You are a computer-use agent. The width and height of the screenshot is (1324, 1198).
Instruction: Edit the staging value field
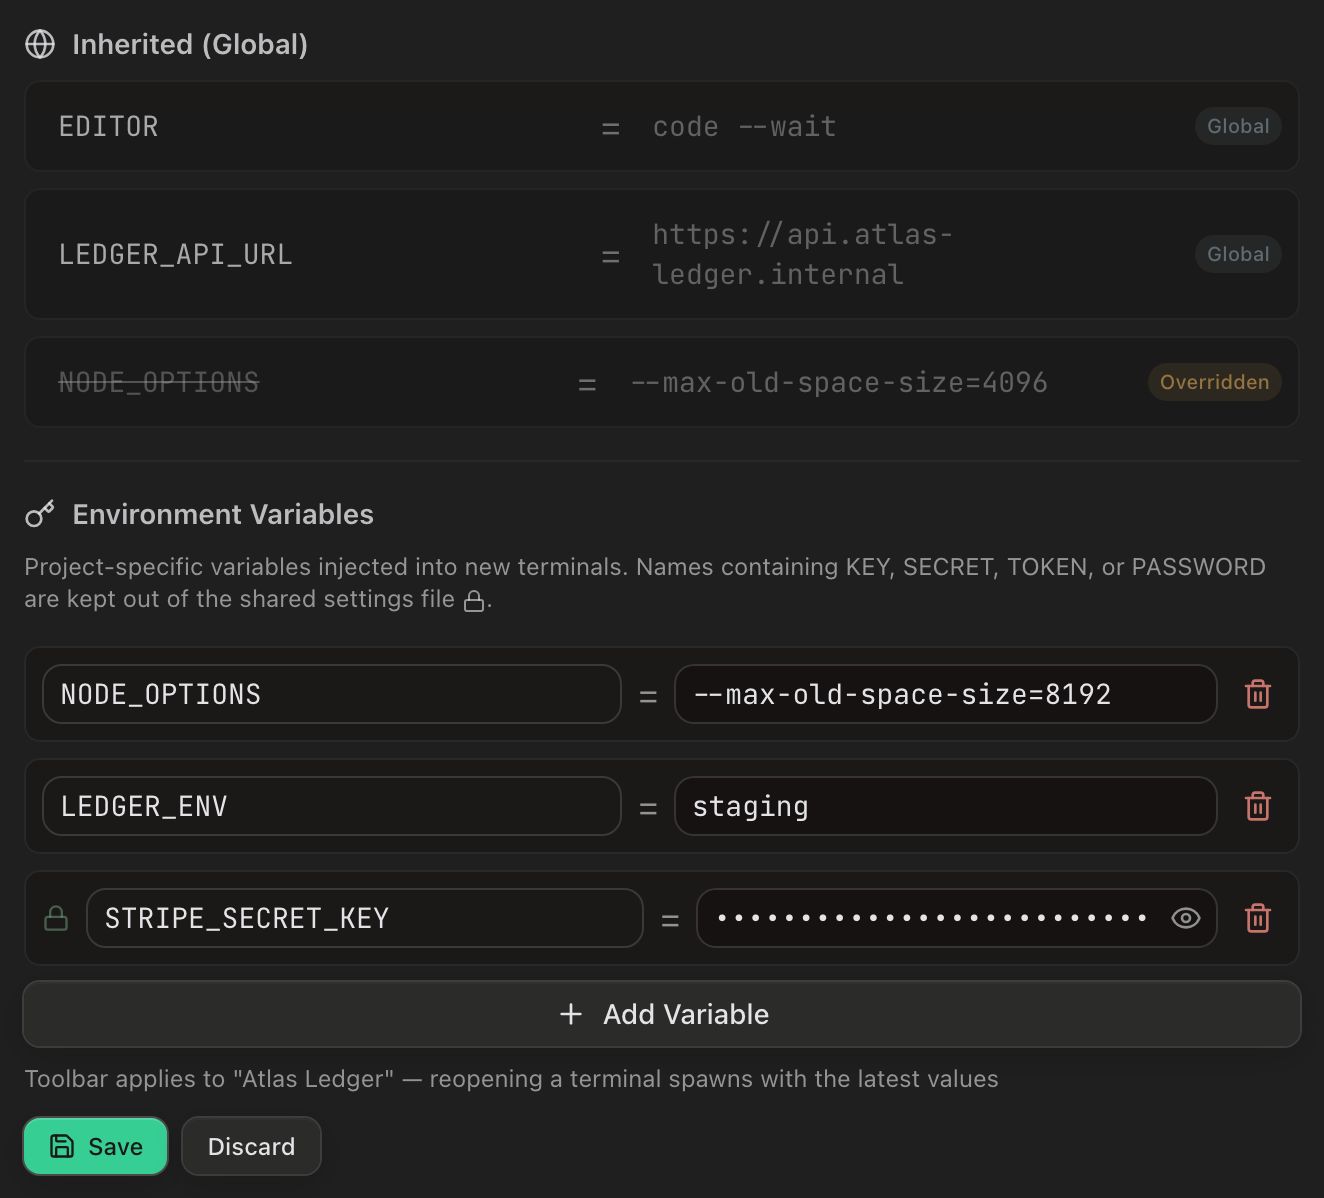(x=945, y=806)
